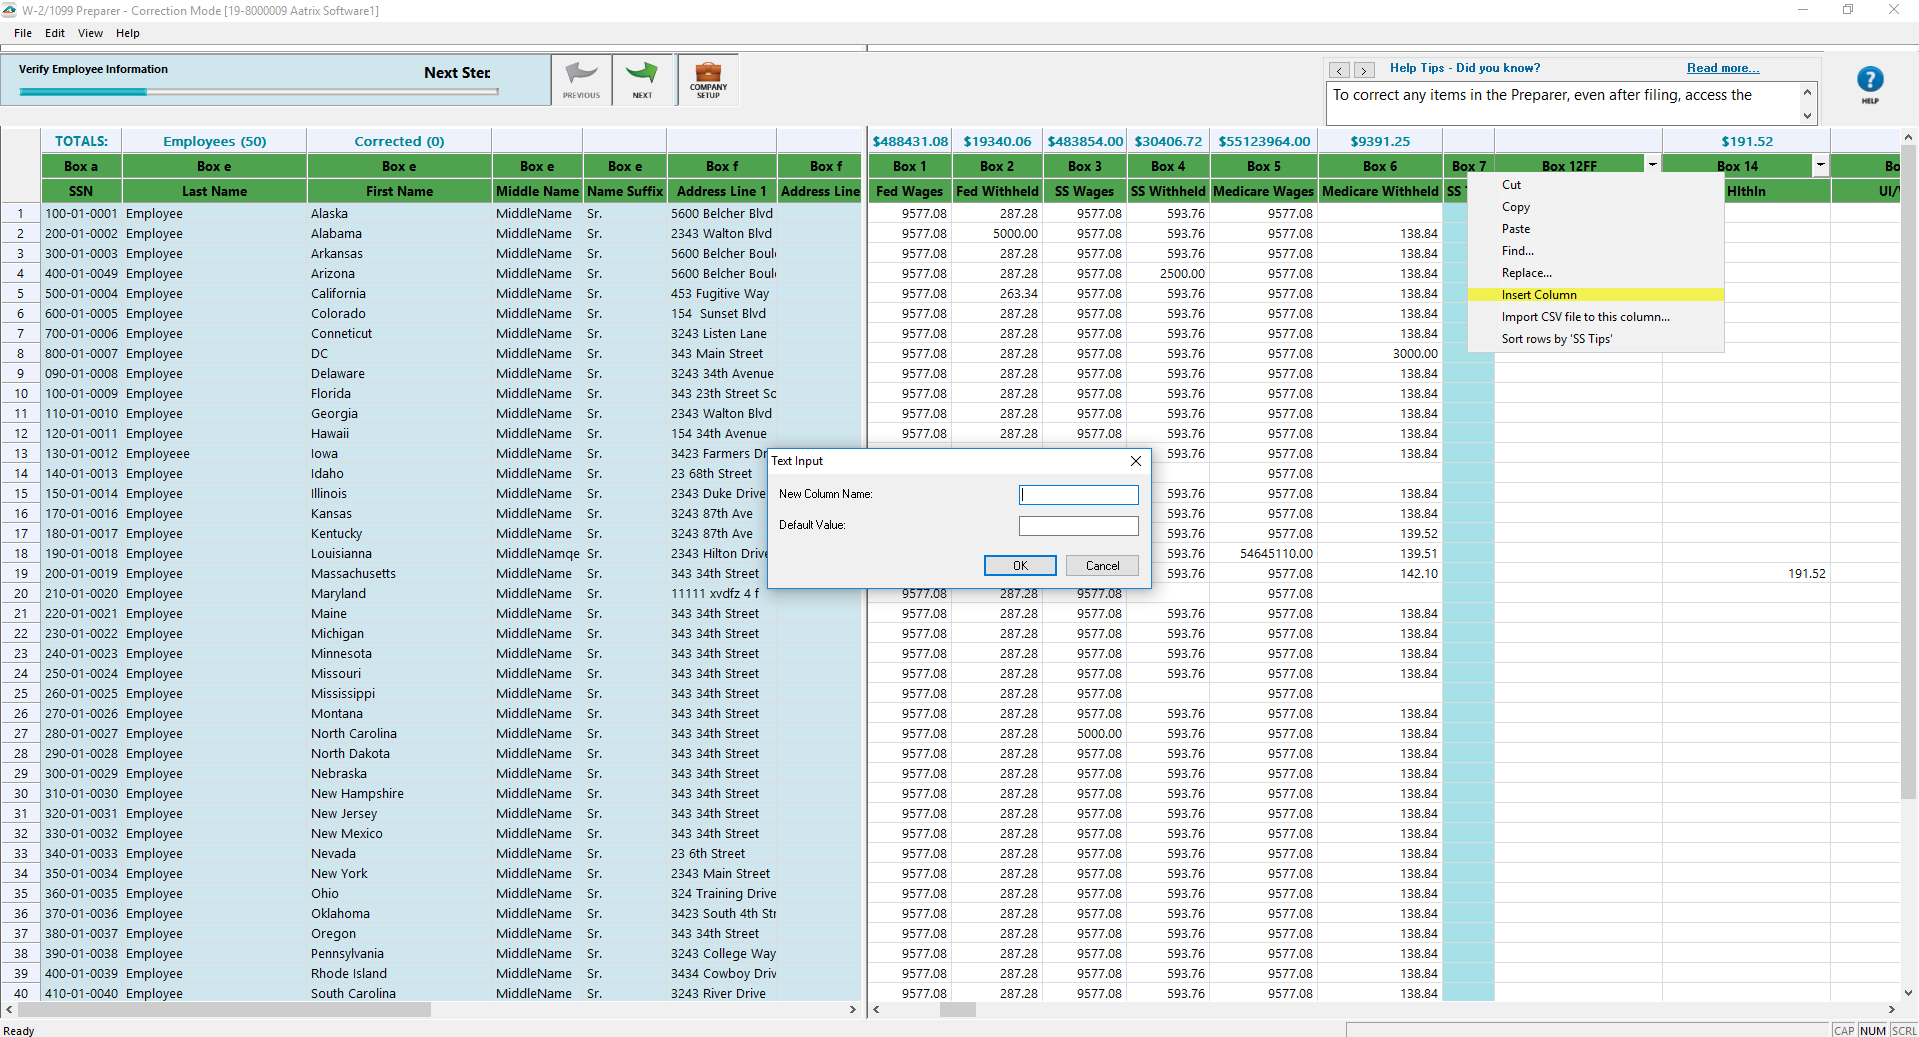Choose Sort rows by 'SS Tips'
The image size is (1919, 1037).
1556,339
